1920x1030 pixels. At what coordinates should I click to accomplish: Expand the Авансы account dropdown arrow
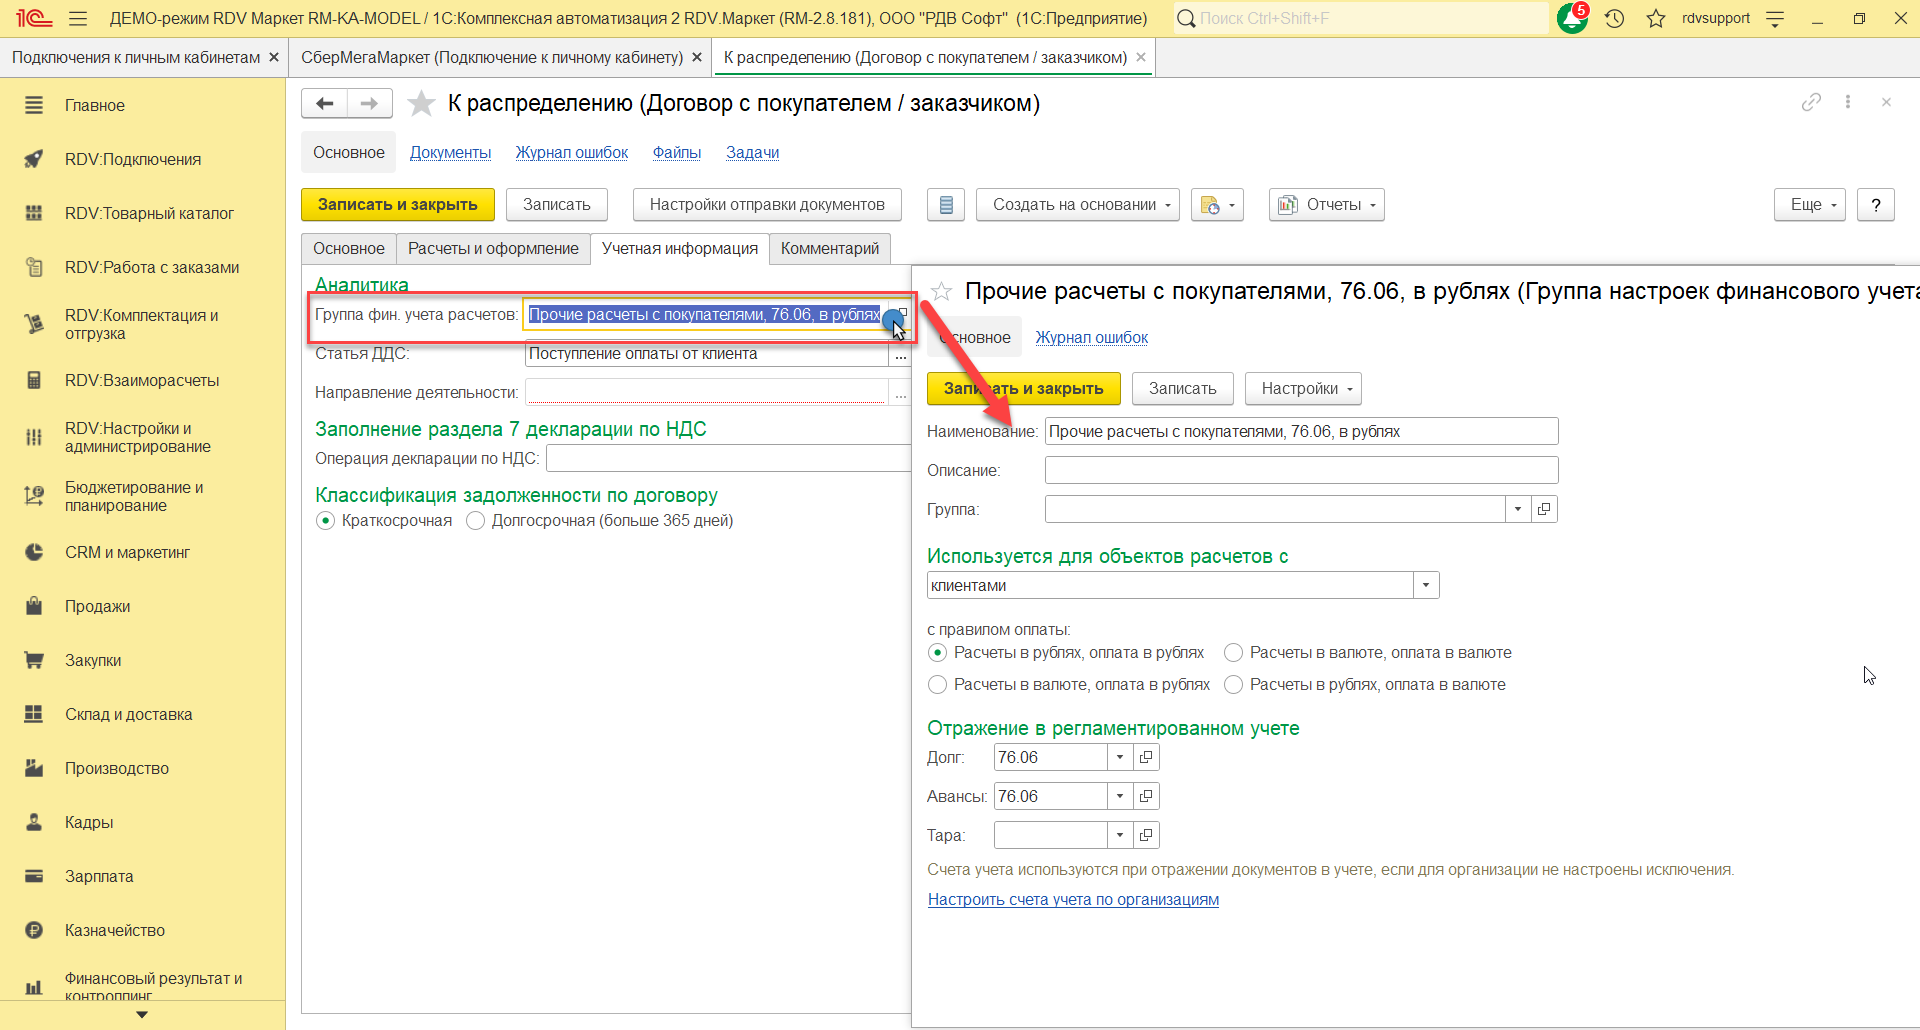point(1120,797)
